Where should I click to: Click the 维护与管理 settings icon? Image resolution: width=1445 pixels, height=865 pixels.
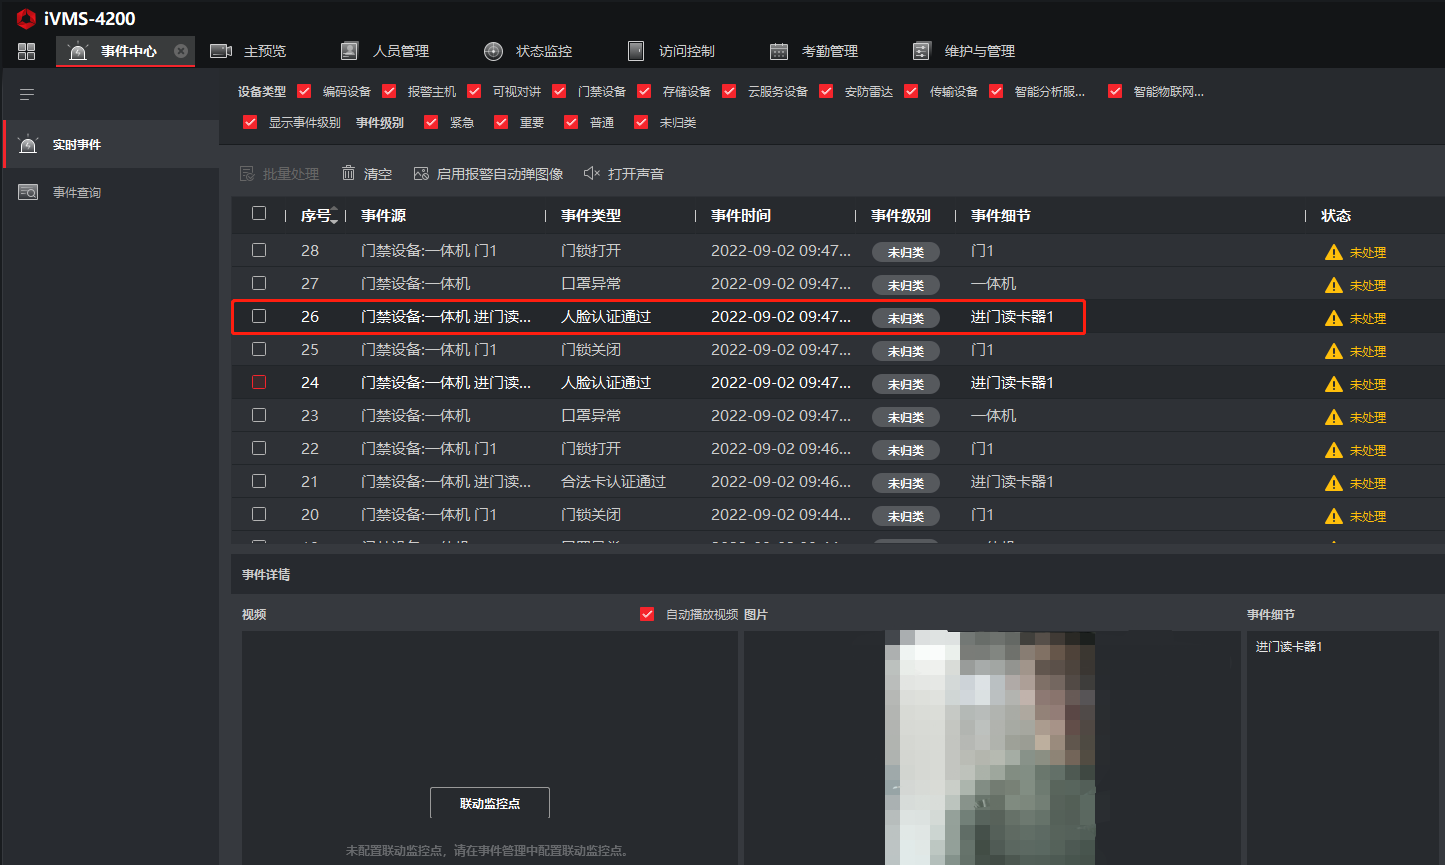click(x=922, y=51)
